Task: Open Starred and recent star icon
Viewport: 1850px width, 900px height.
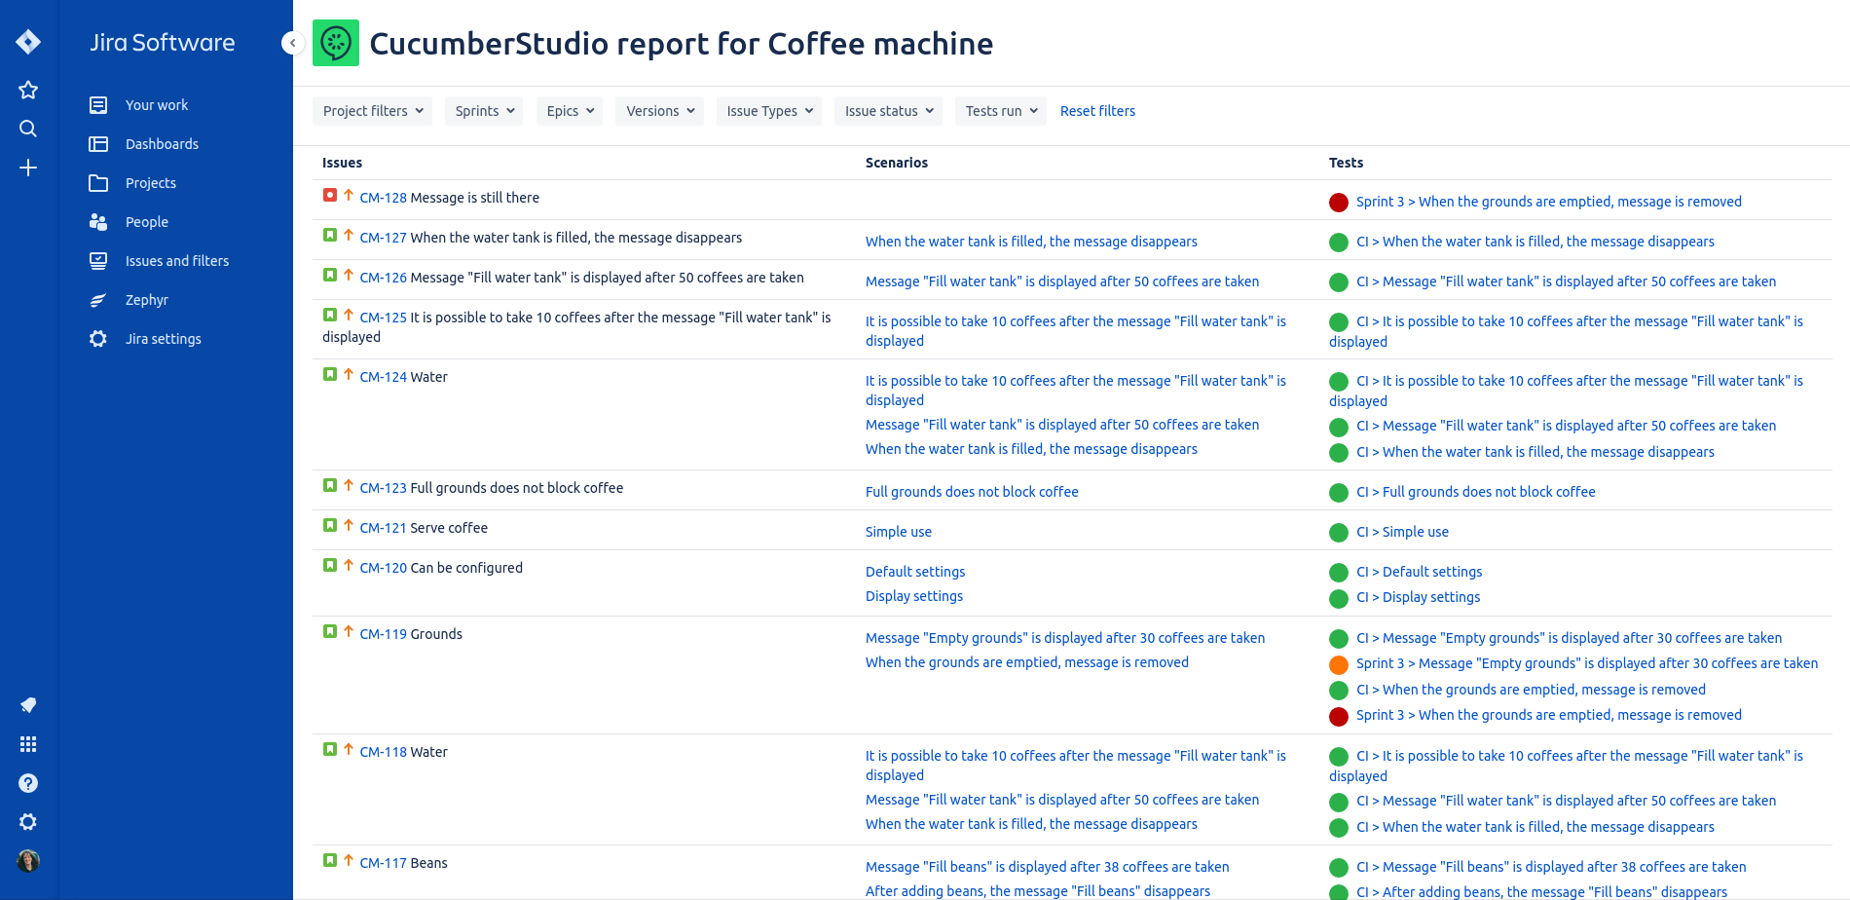Action: 28,90
